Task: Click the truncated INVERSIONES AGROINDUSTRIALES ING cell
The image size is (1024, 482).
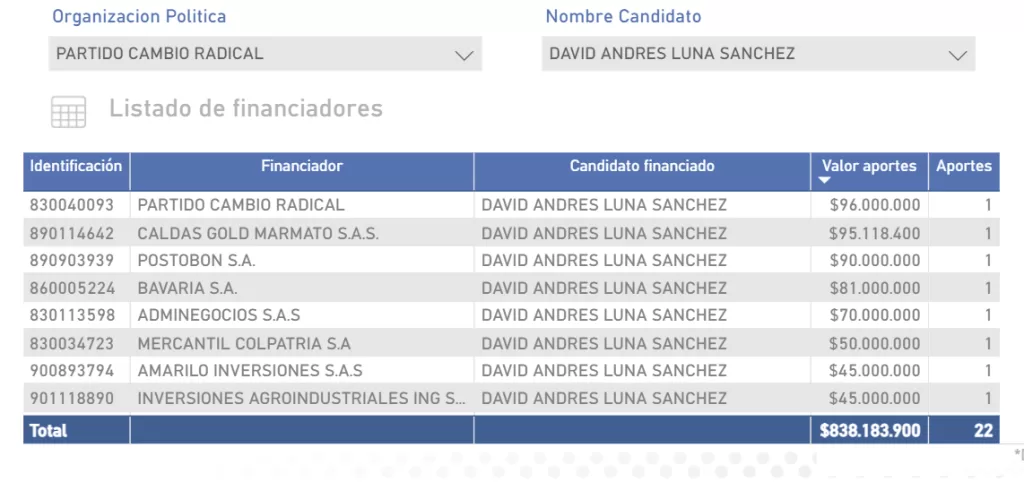Action: pyautogui.click(x=302, y=398)
